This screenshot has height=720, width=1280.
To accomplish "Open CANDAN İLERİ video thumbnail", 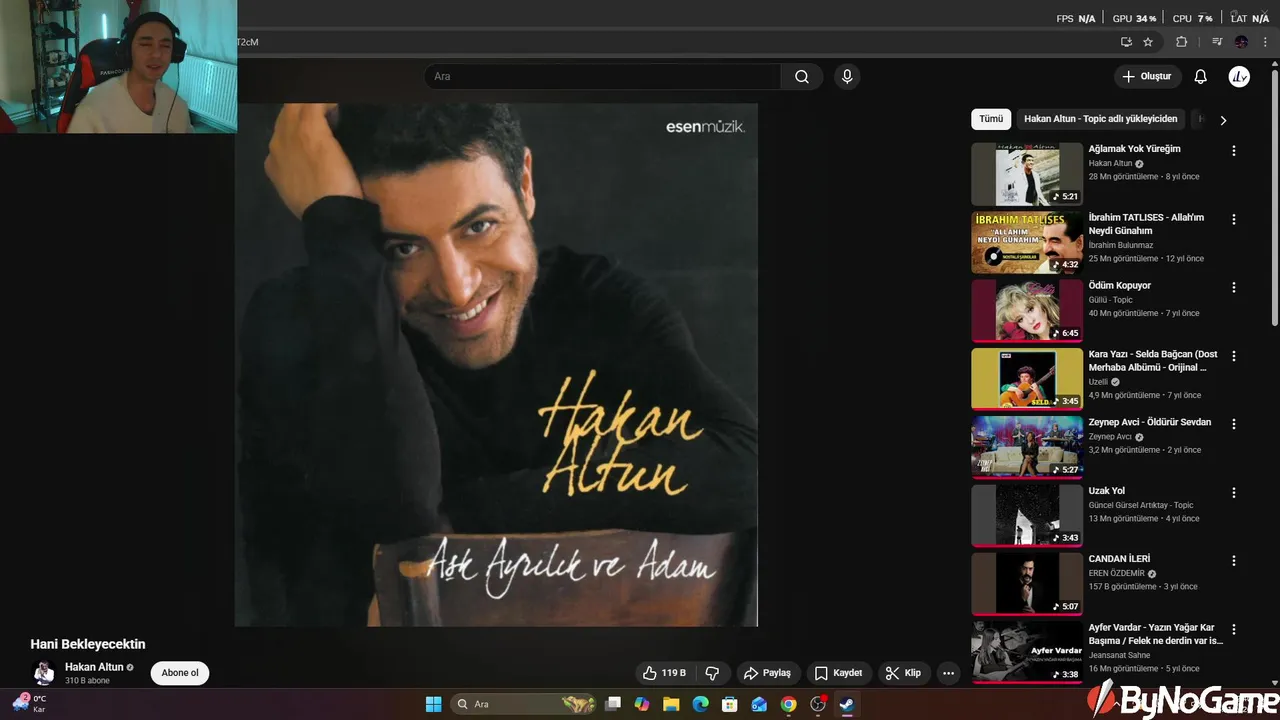I will (x=1027, y=585).
